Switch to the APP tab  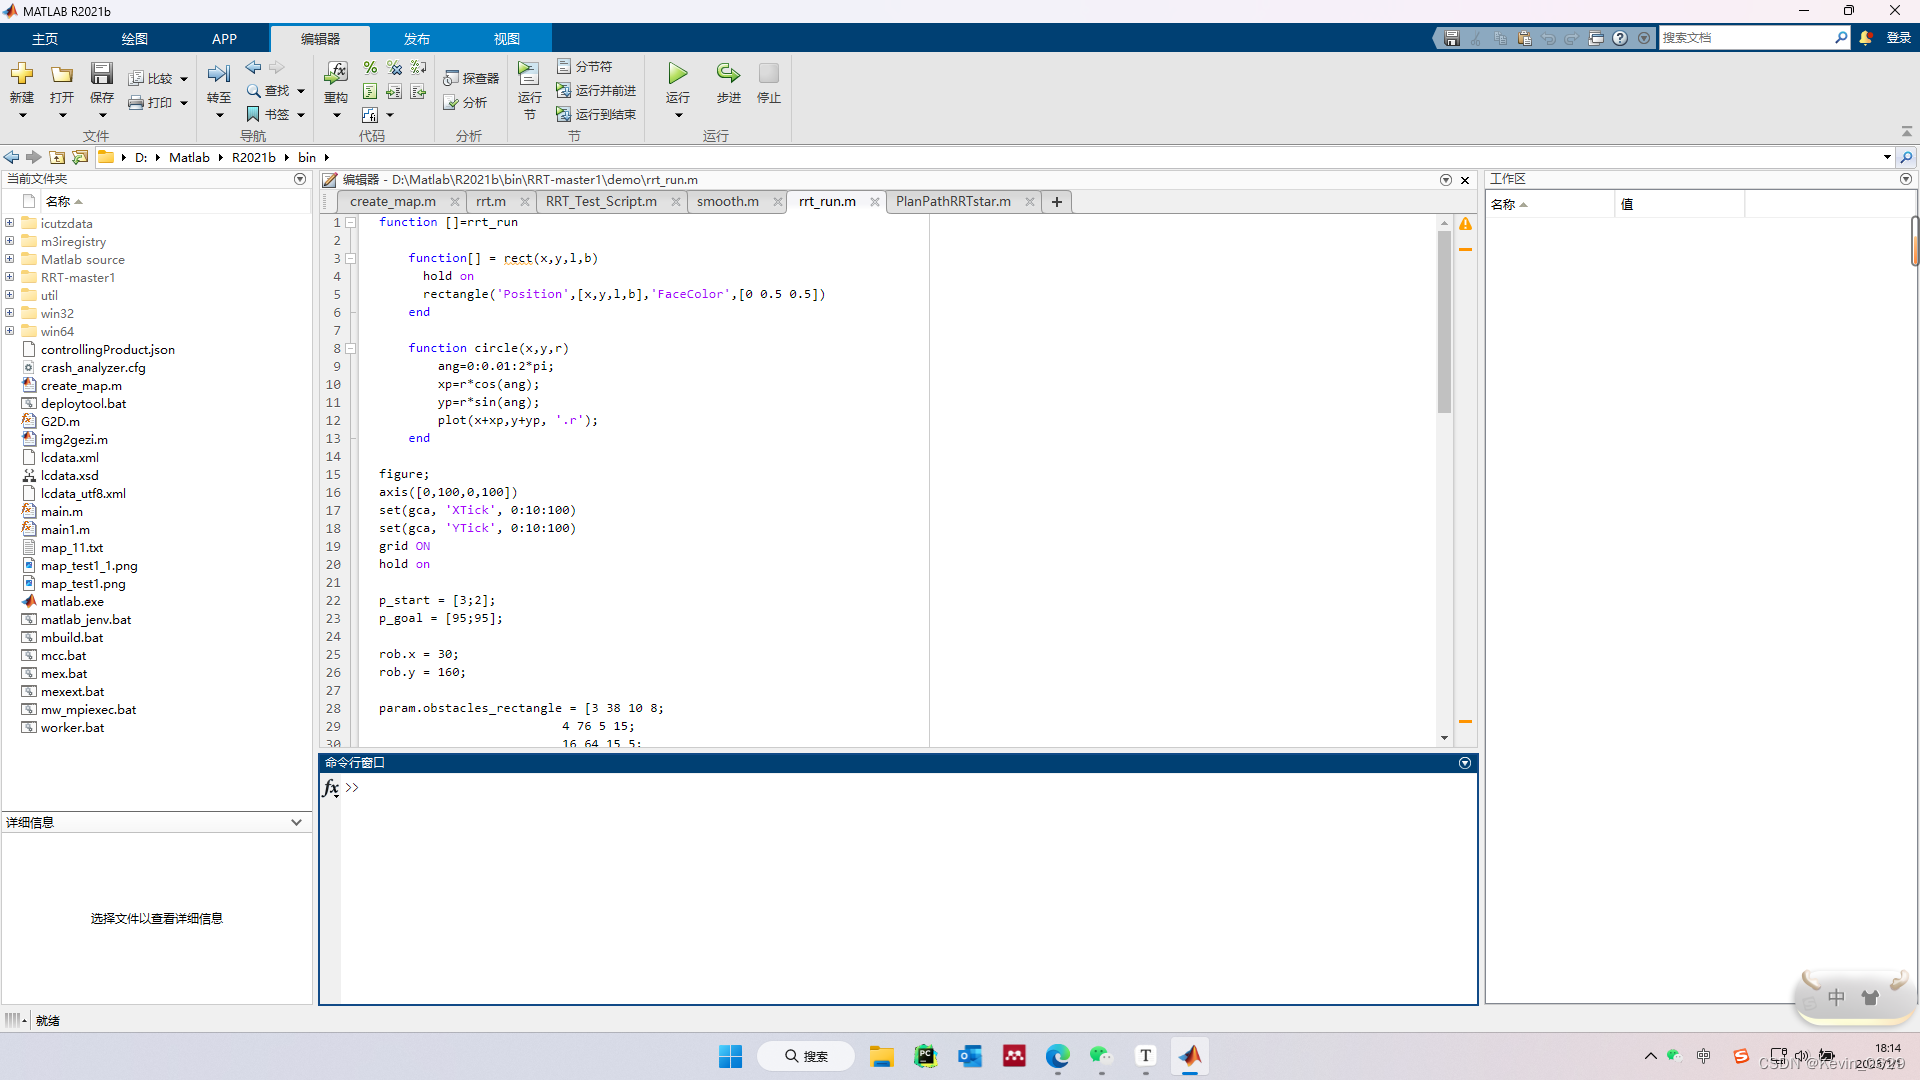pyautogui.click(x=224, y=39)
